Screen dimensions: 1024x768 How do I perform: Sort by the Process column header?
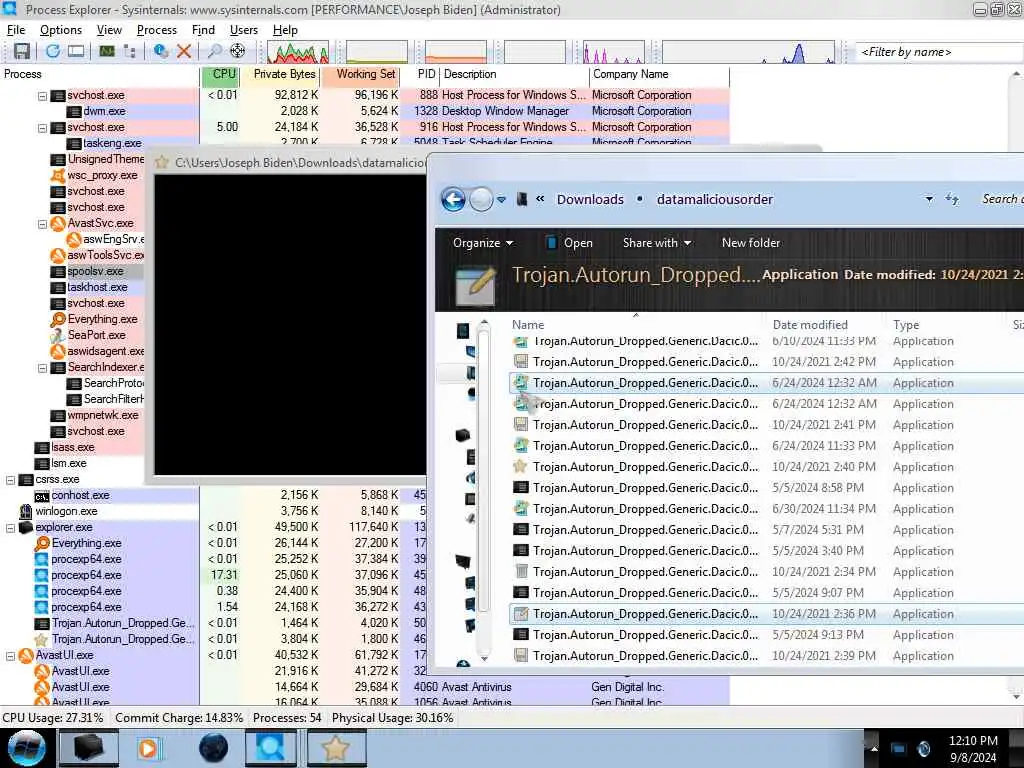(x=99, y=74)
